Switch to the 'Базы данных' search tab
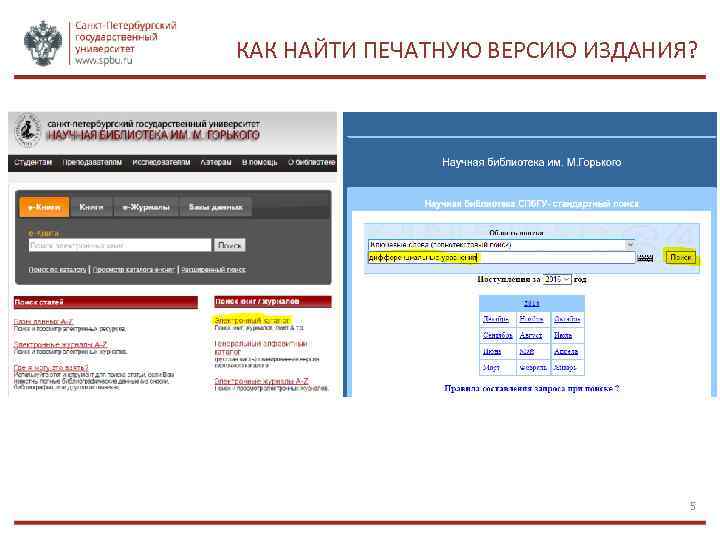 click(x=215, y=208)
